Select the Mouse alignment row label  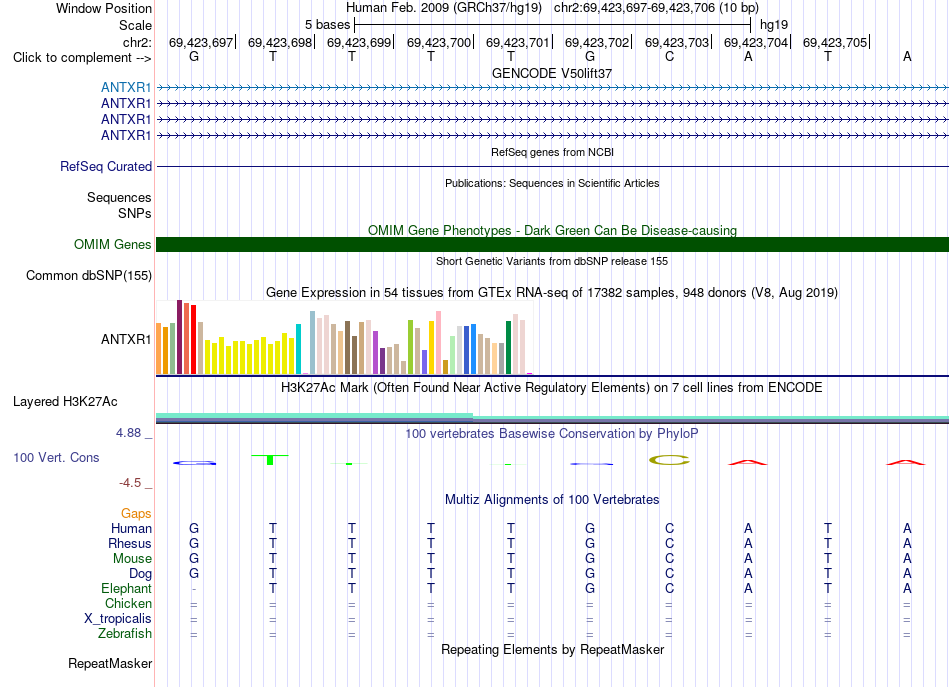(x=132, y=559)
